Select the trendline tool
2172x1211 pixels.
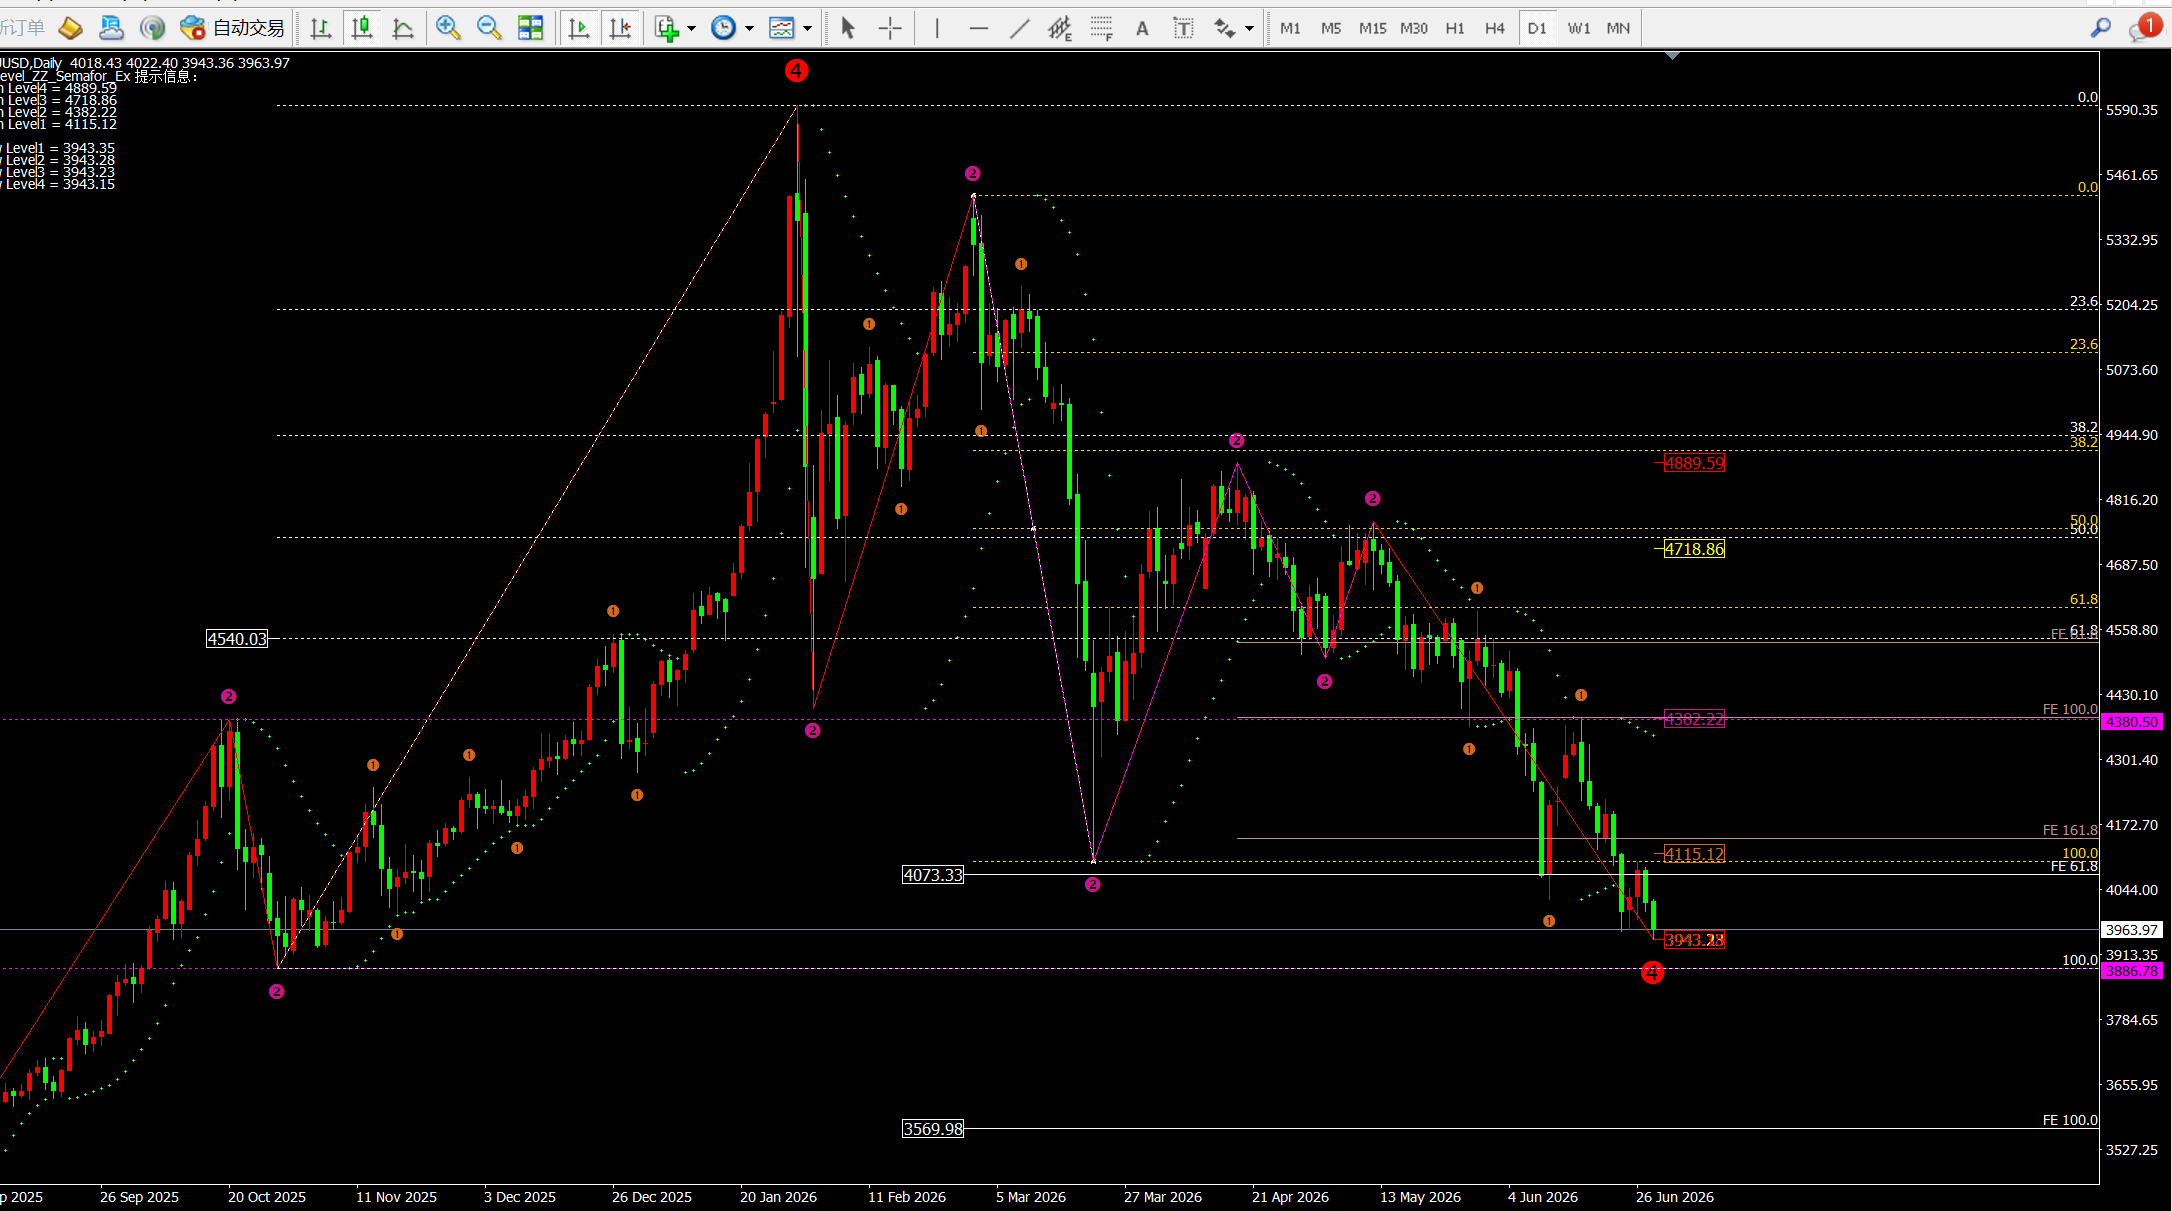1020,28
